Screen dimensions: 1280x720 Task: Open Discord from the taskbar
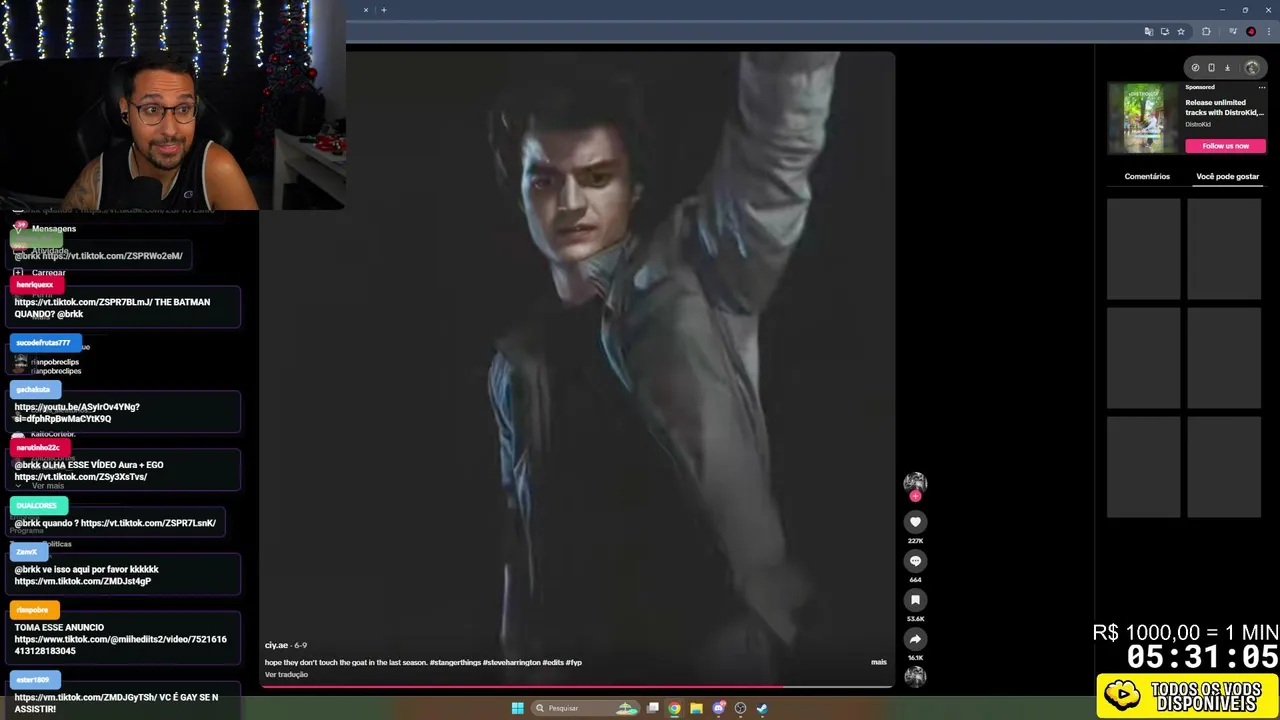pyautogui.click(x=718, y=708)
